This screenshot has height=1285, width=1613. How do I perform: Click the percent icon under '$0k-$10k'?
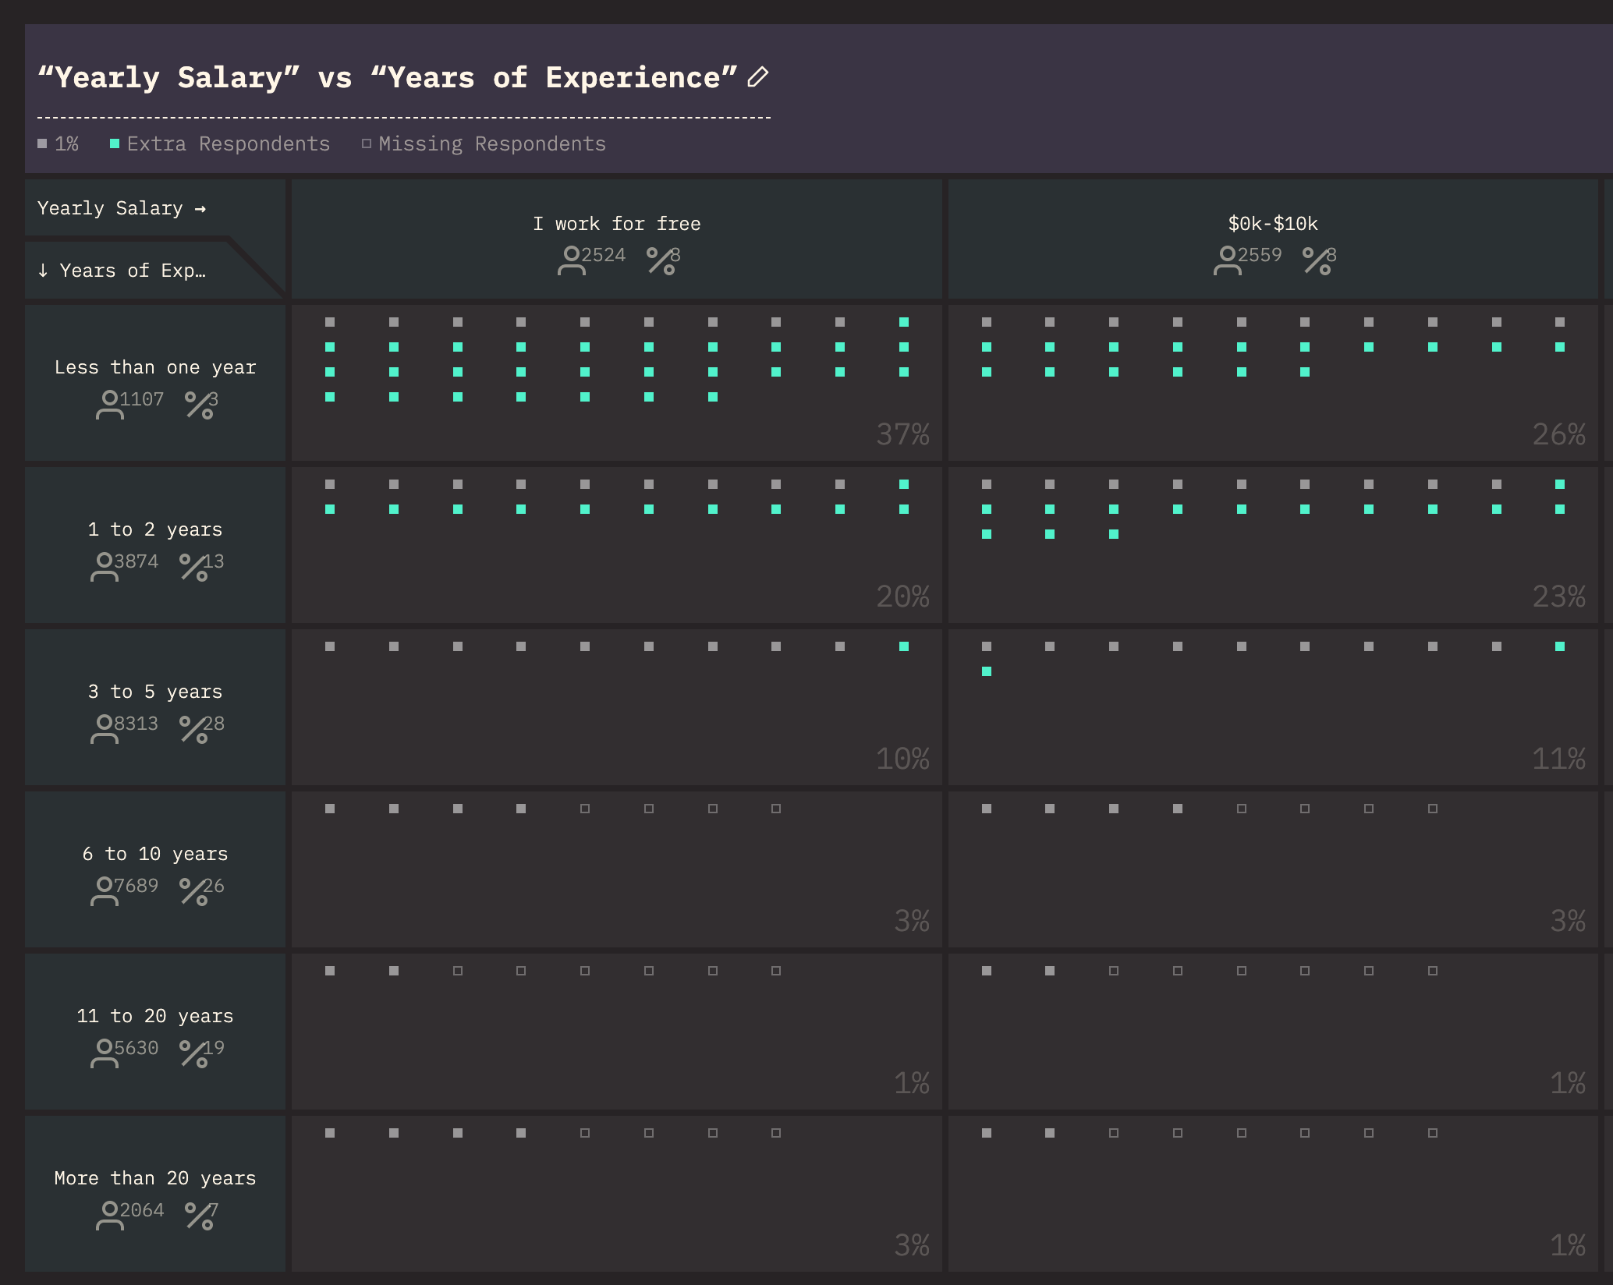click(x=1317, y=260)
